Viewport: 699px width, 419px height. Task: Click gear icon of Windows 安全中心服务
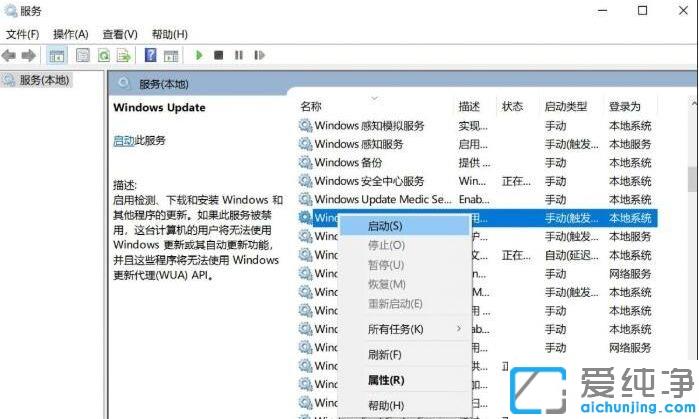(305, 181)
